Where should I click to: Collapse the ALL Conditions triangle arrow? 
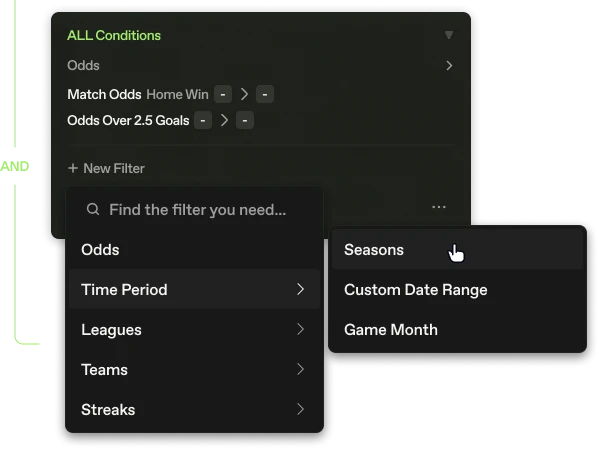(449, 35)
